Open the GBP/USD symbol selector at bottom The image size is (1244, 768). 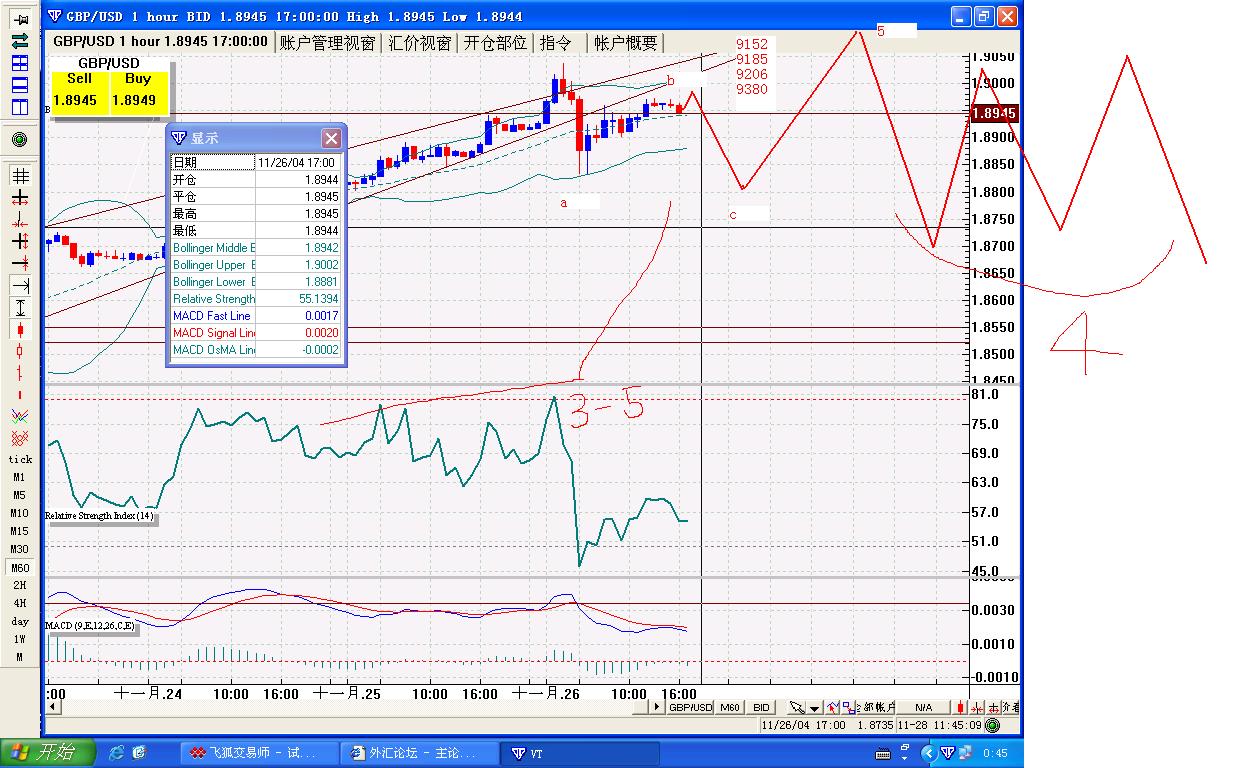pos(691,707)
